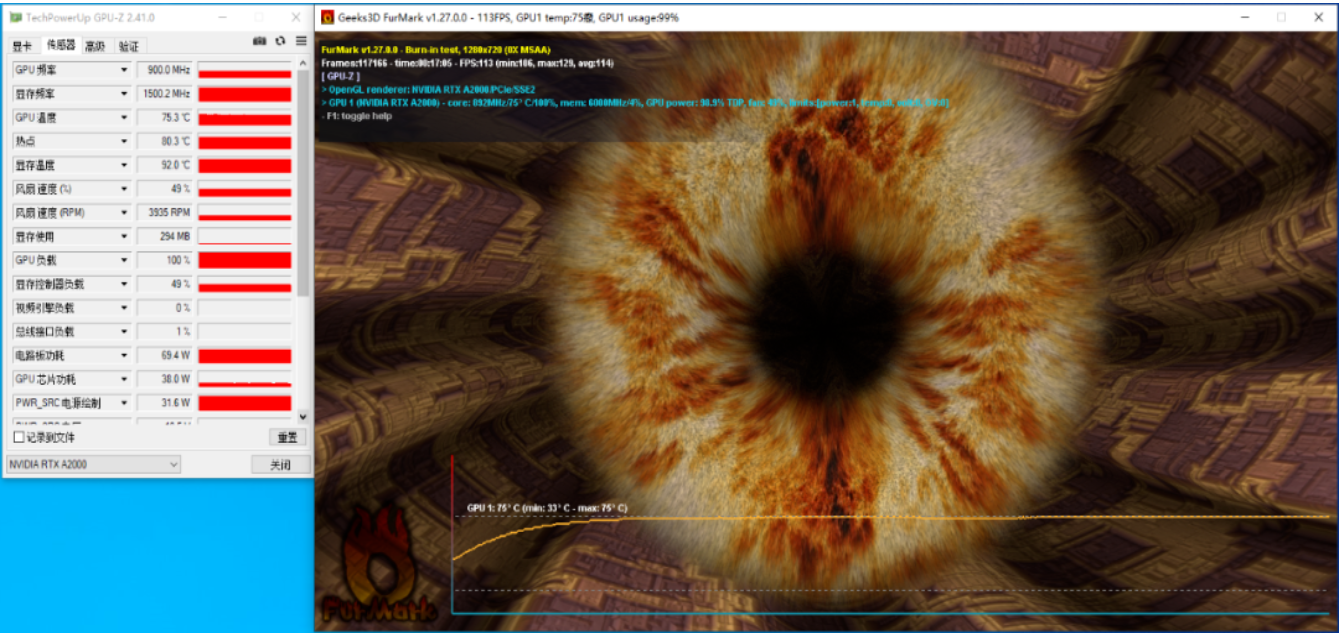
Task: Click the 1500.2 MHz value field
Action: [165, 94]
